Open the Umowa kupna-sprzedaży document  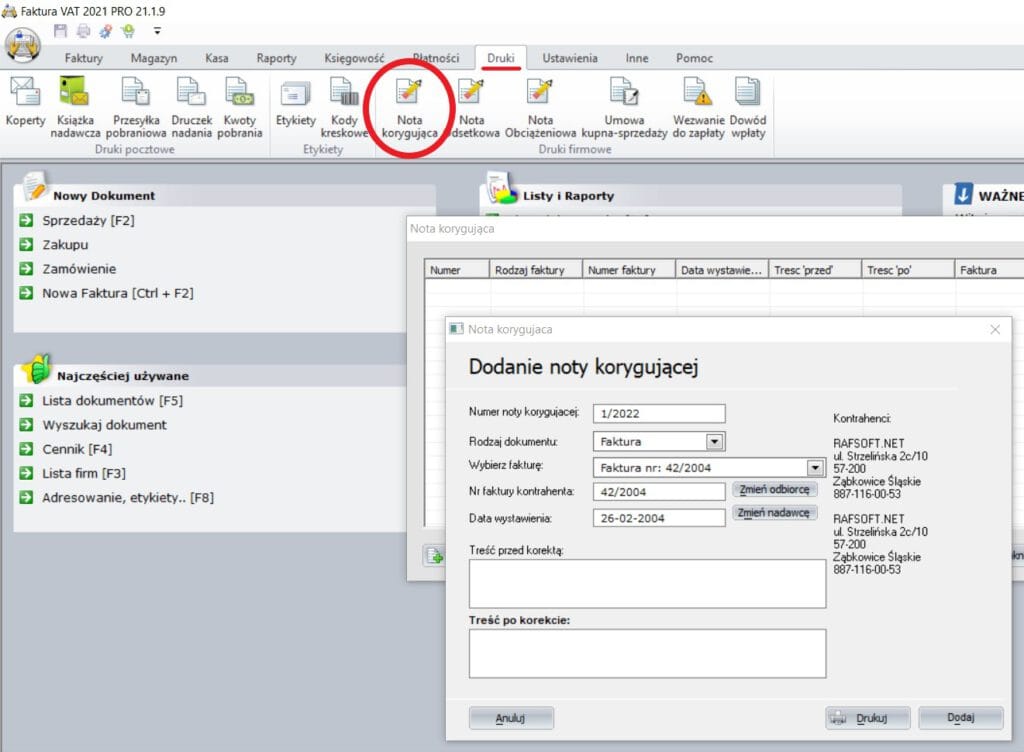(624, 94)
